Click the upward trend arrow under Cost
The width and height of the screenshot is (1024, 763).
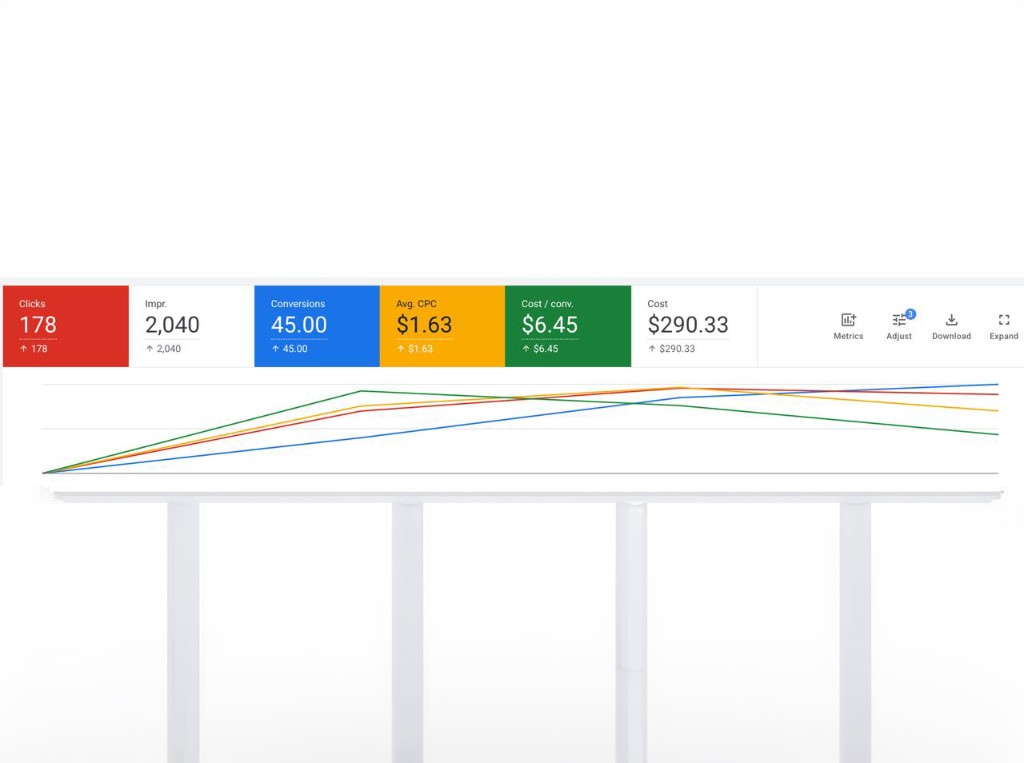654,349
